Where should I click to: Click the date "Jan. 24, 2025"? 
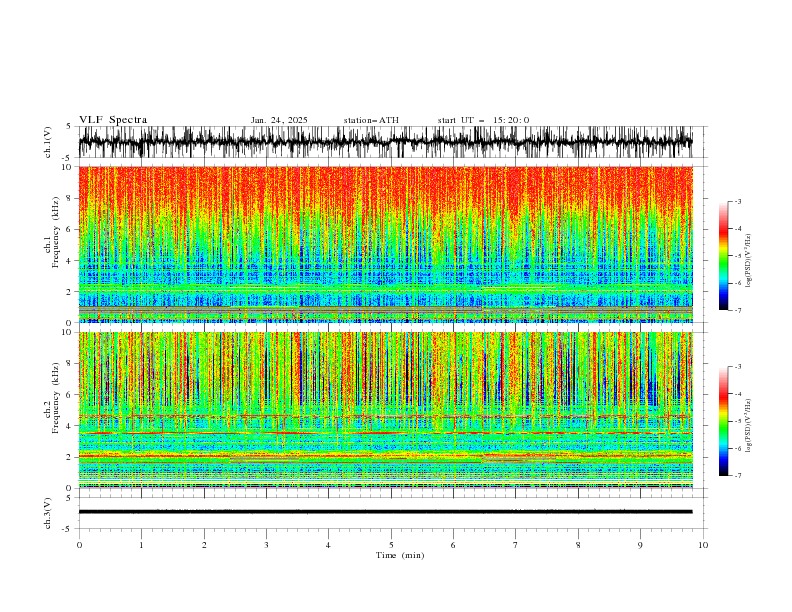click(x=279, y=120)
